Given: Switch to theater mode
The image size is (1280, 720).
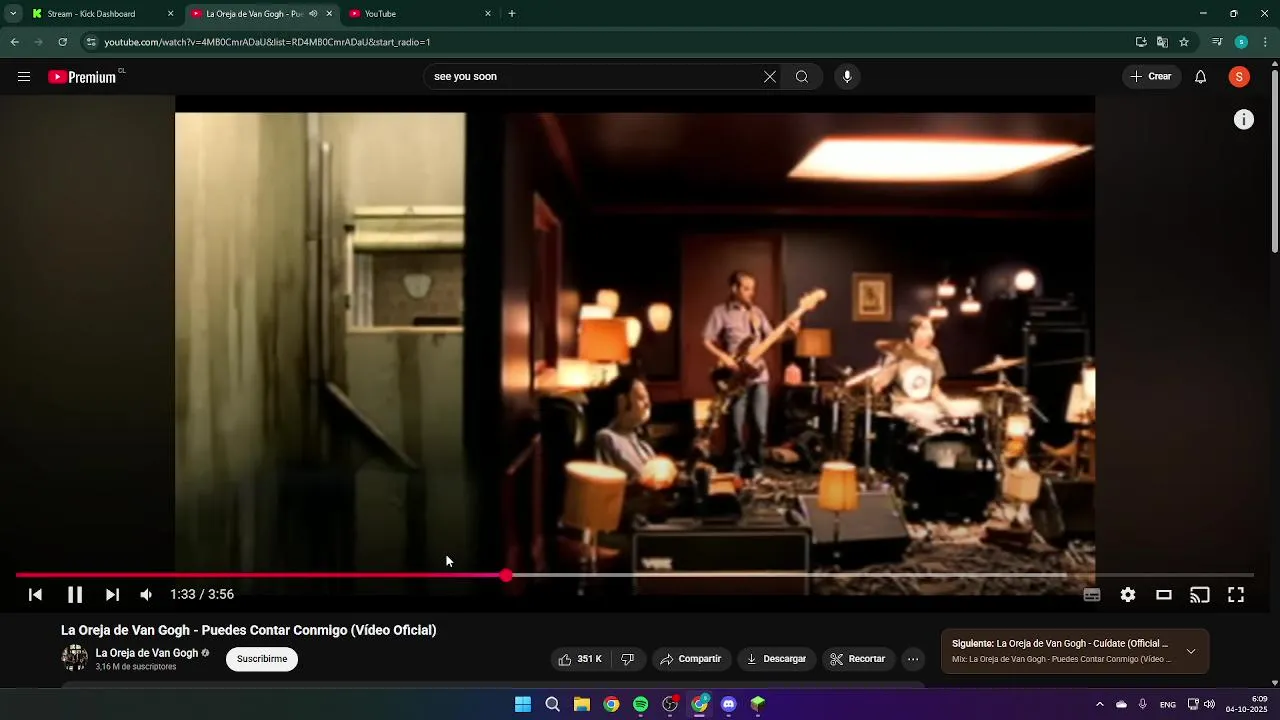Looking at the screenshot, I should pyautogui.click(x=1164, y=595).
